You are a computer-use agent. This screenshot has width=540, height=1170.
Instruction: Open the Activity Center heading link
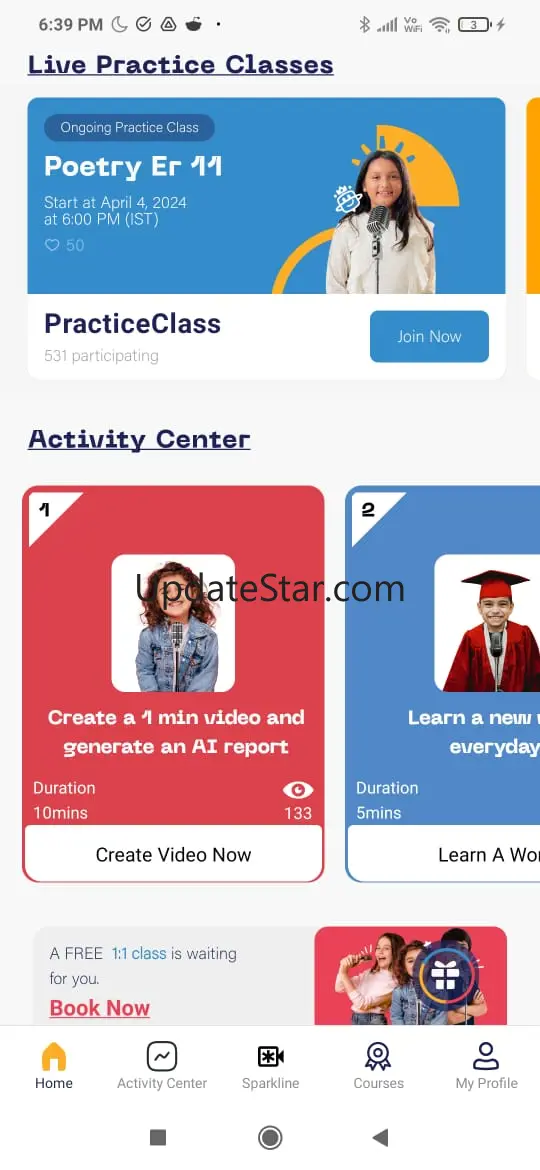pos(139,439)
